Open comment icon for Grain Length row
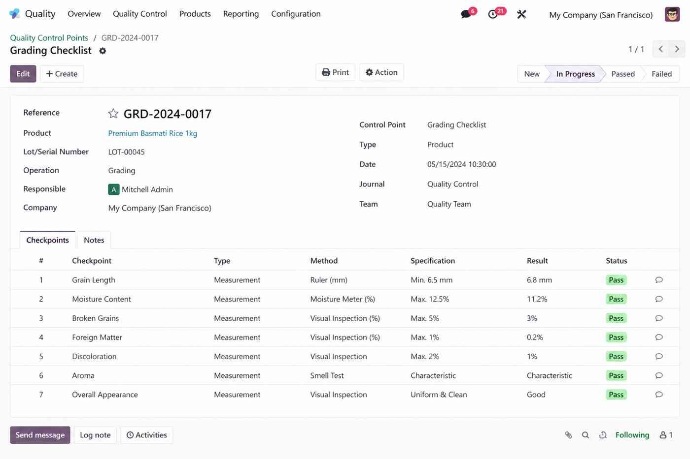This screenshot has width=690, height=459. (x=659, y=280)
